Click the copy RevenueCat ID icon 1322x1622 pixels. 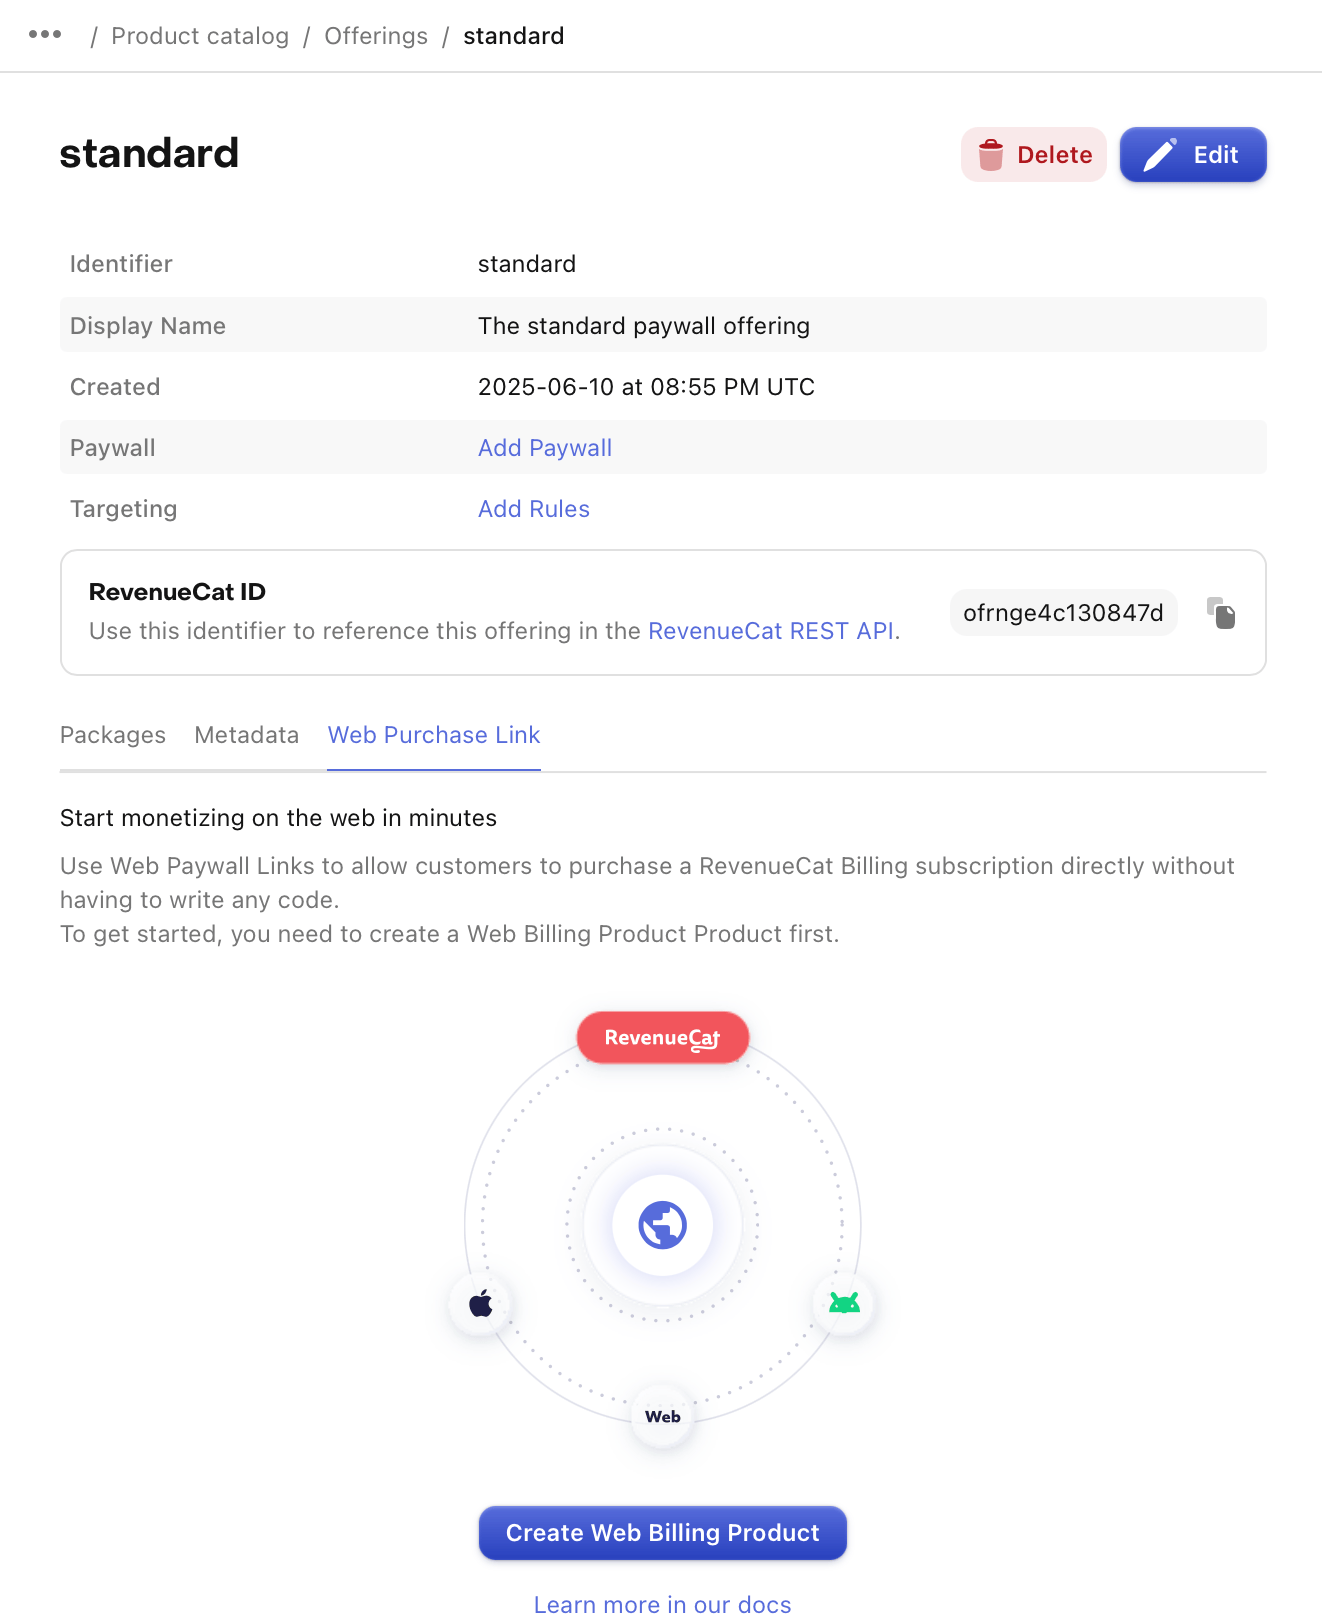(x=1221, y=613)
